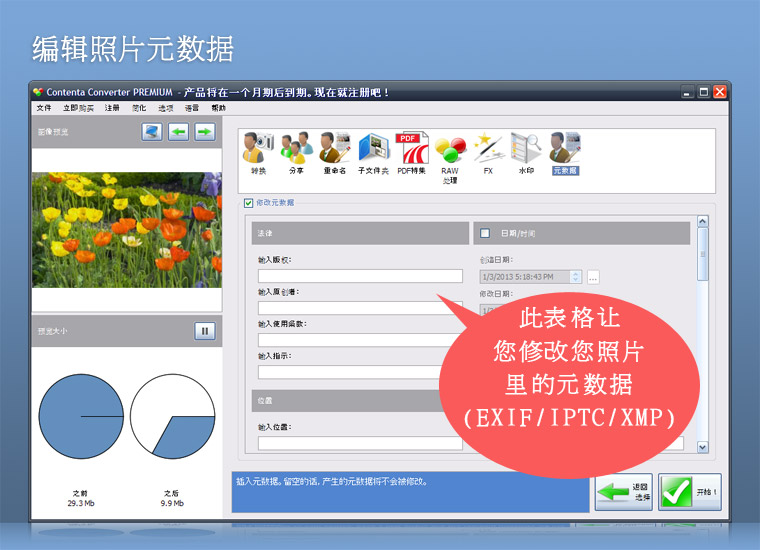The image size is (760, 550).
Task: Minimize the Contenta Converter window
Action: (x=687, y=92)
